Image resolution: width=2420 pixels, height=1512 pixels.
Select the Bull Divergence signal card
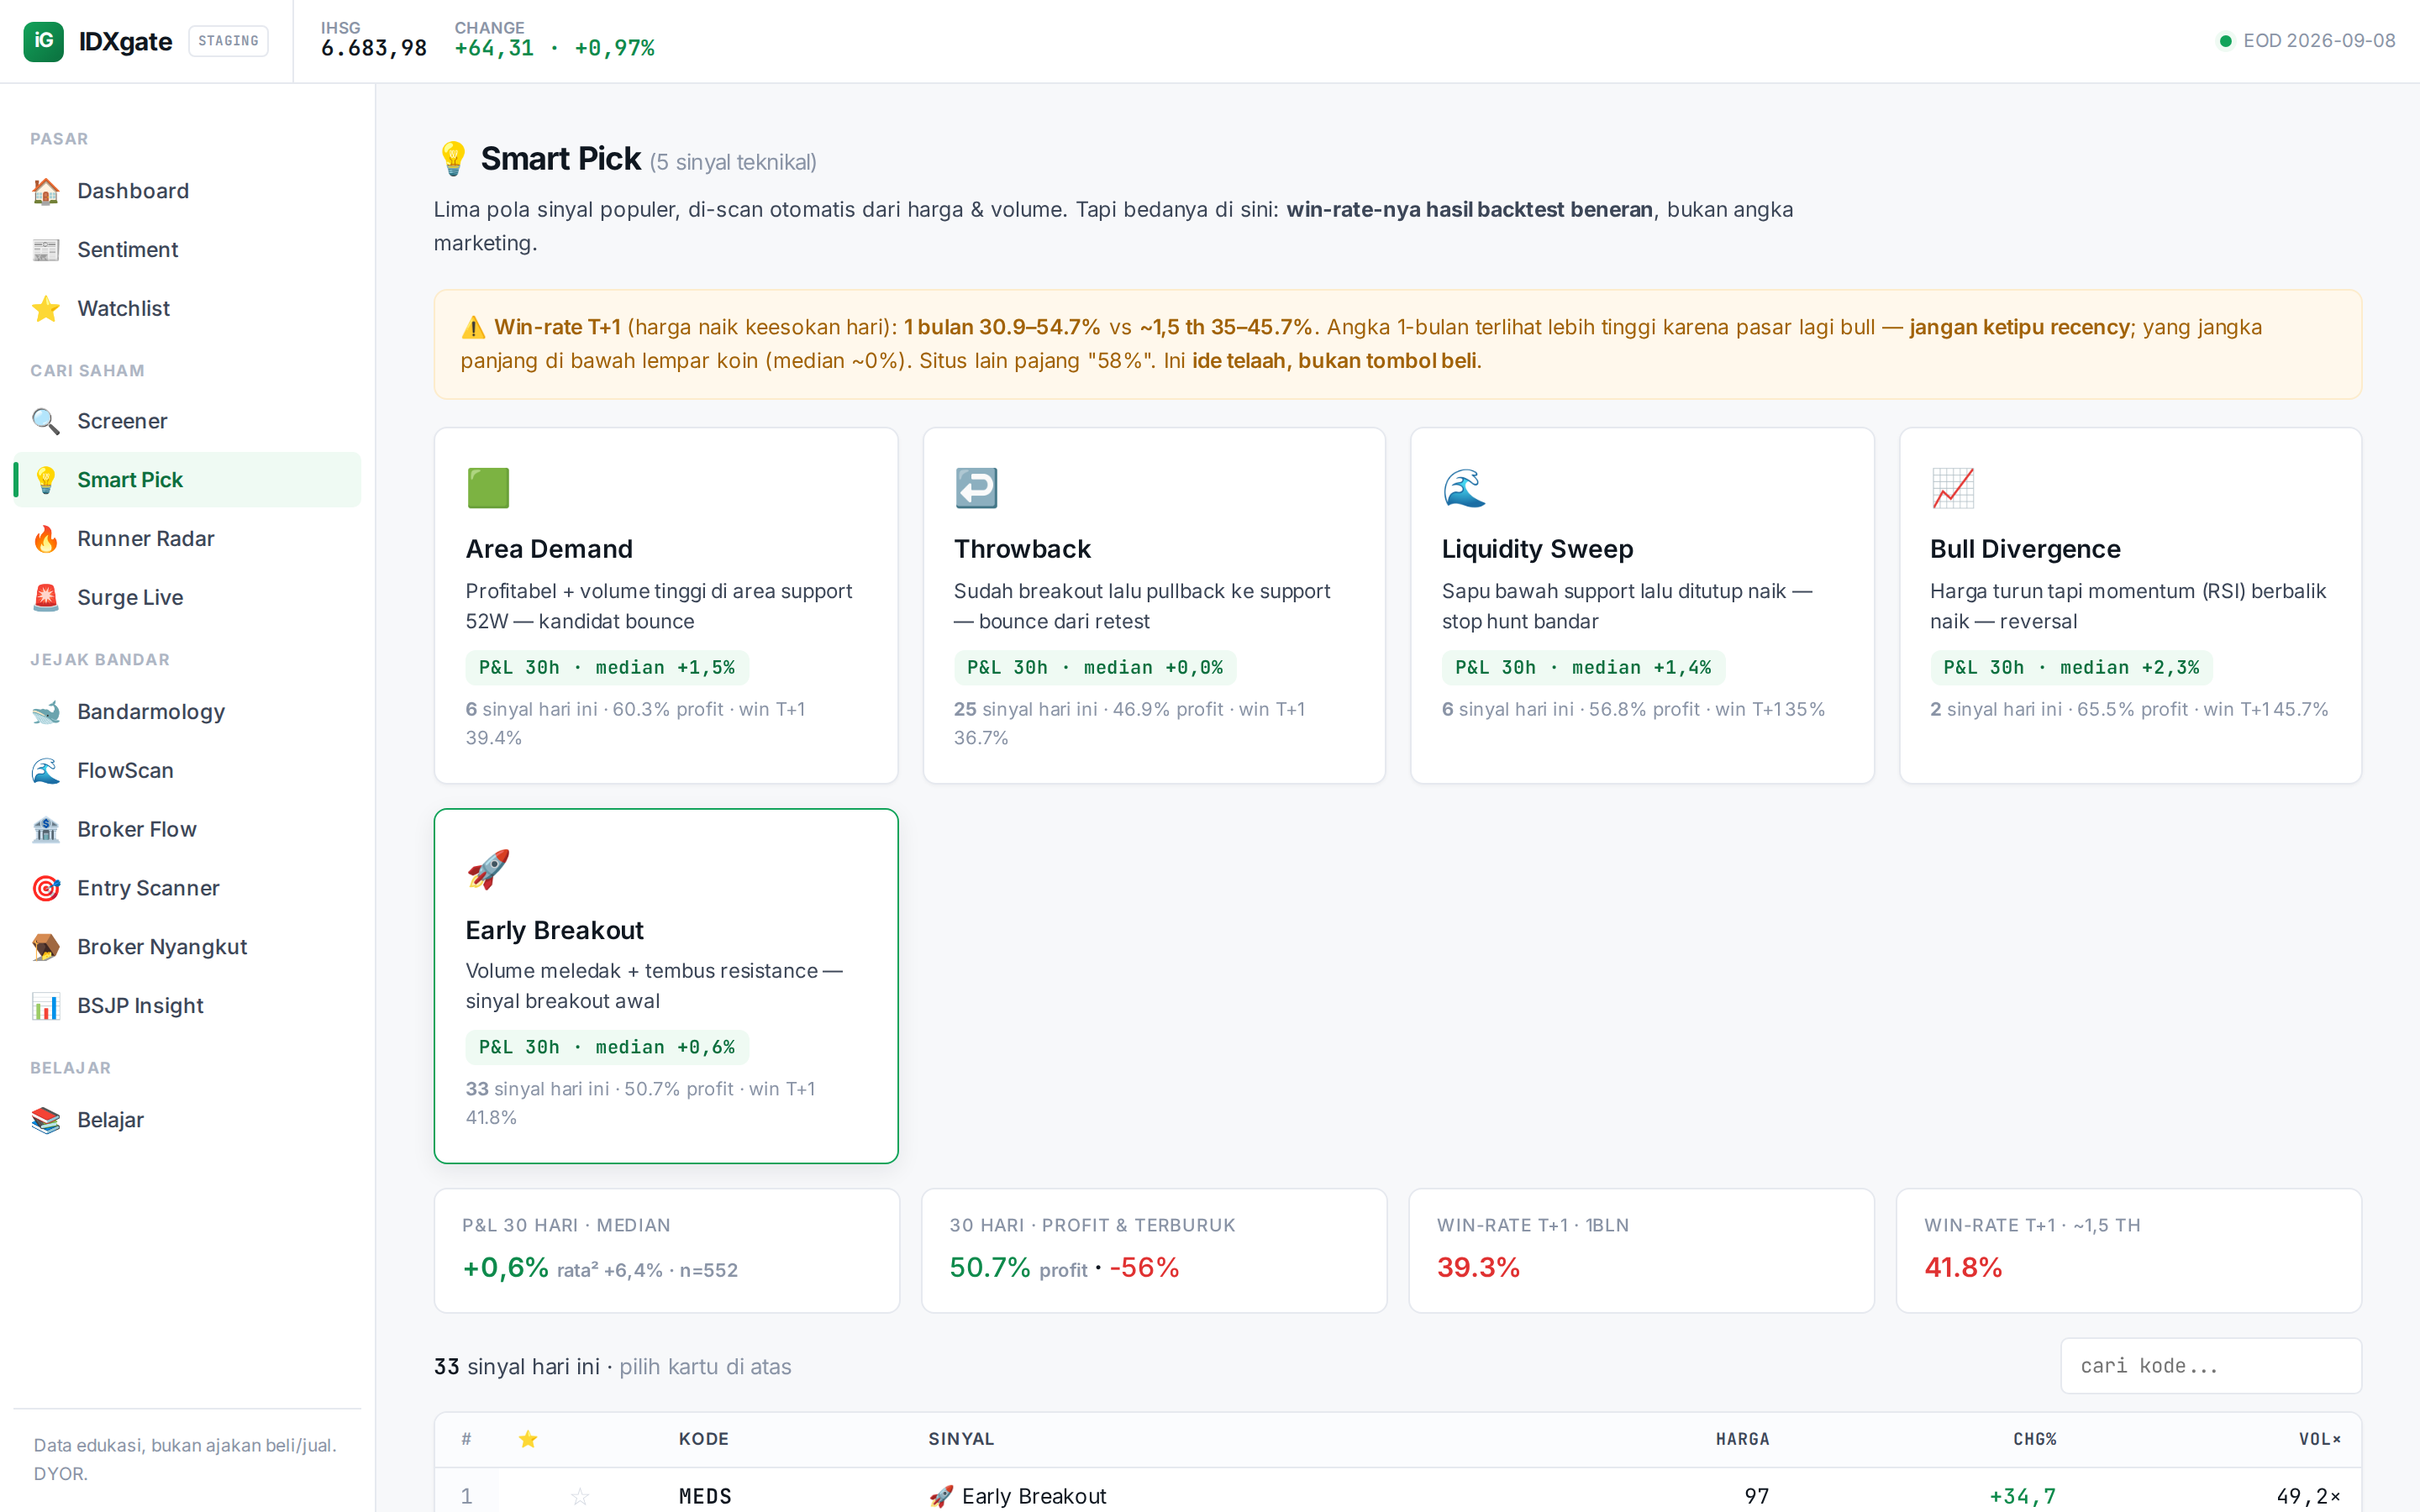(x=2130, y=605)
